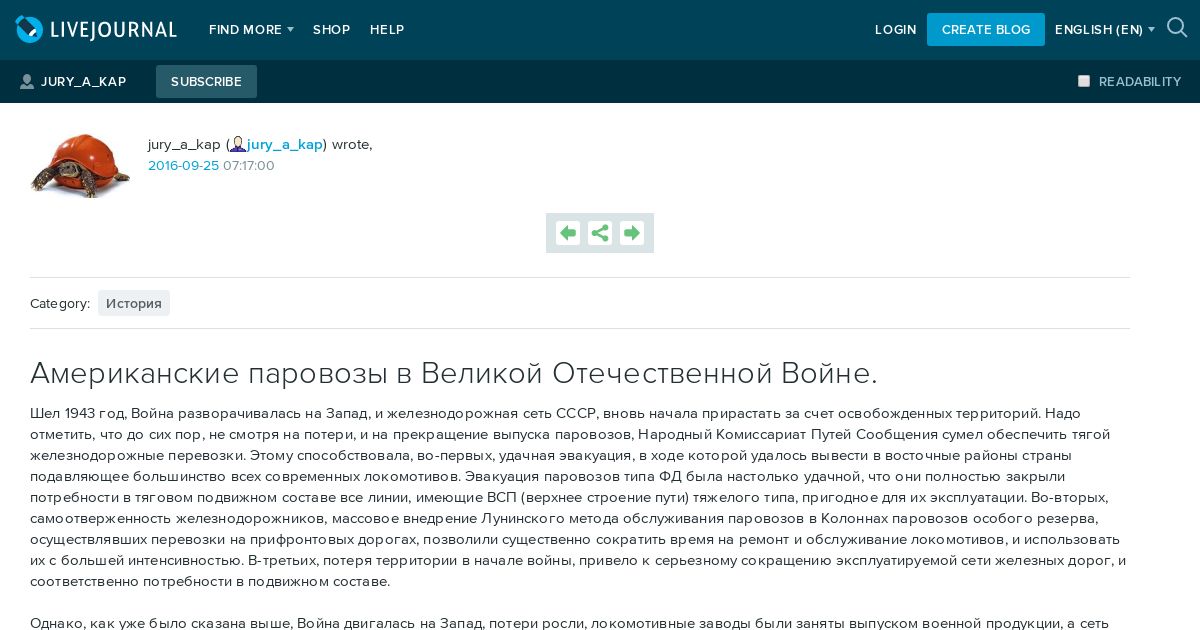The image size is (1200, 630).
Task: Click the user profile icon beside jury_a_kap link
Action: pyautogui.click(x=238, y=144)
